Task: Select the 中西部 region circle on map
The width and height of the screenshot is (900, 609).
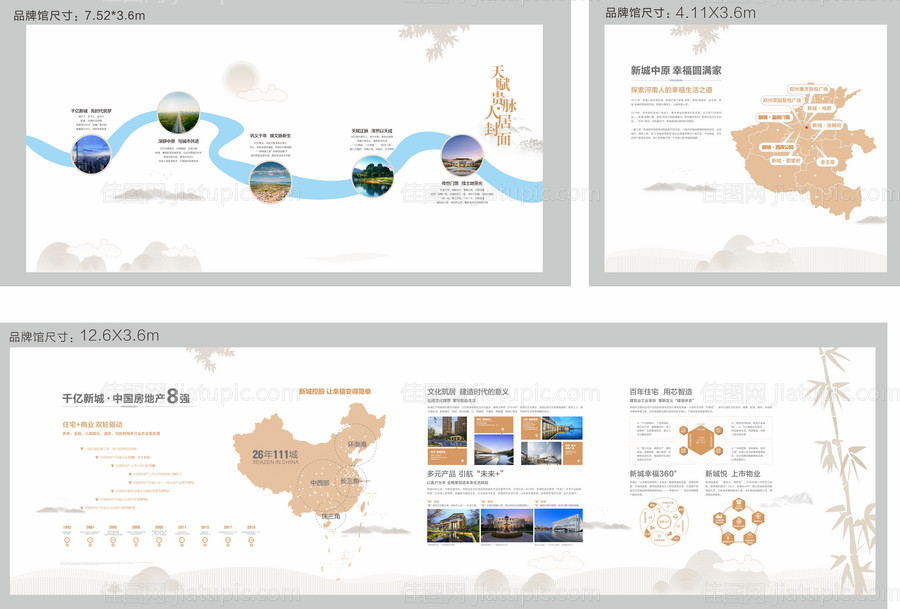Action: 319,482
